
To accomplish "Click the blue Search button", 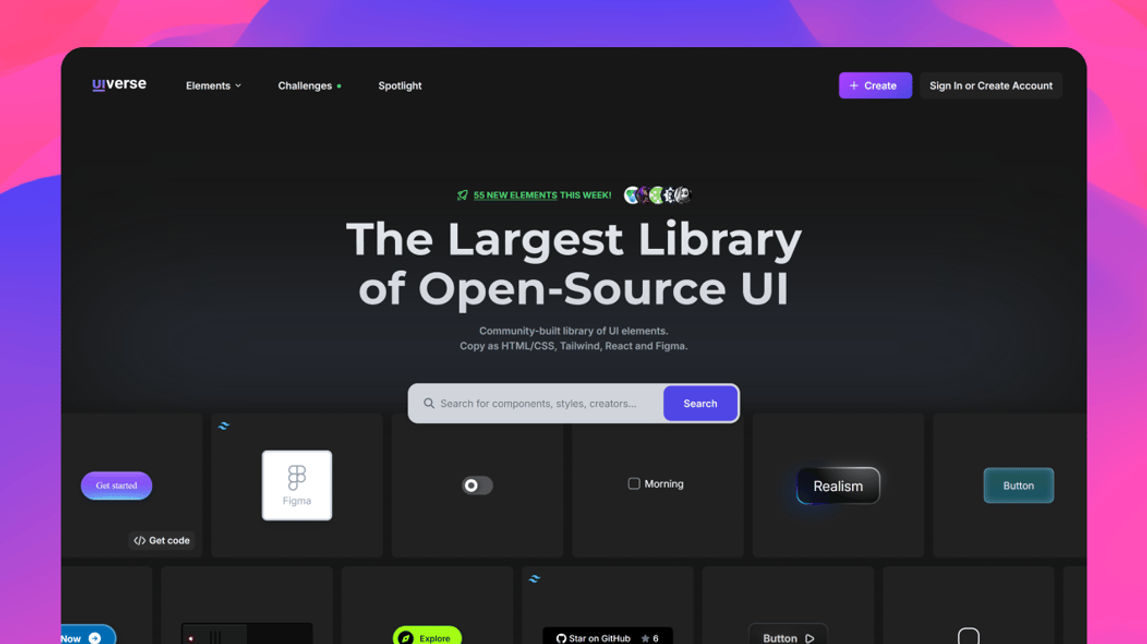I will (700, 403).
